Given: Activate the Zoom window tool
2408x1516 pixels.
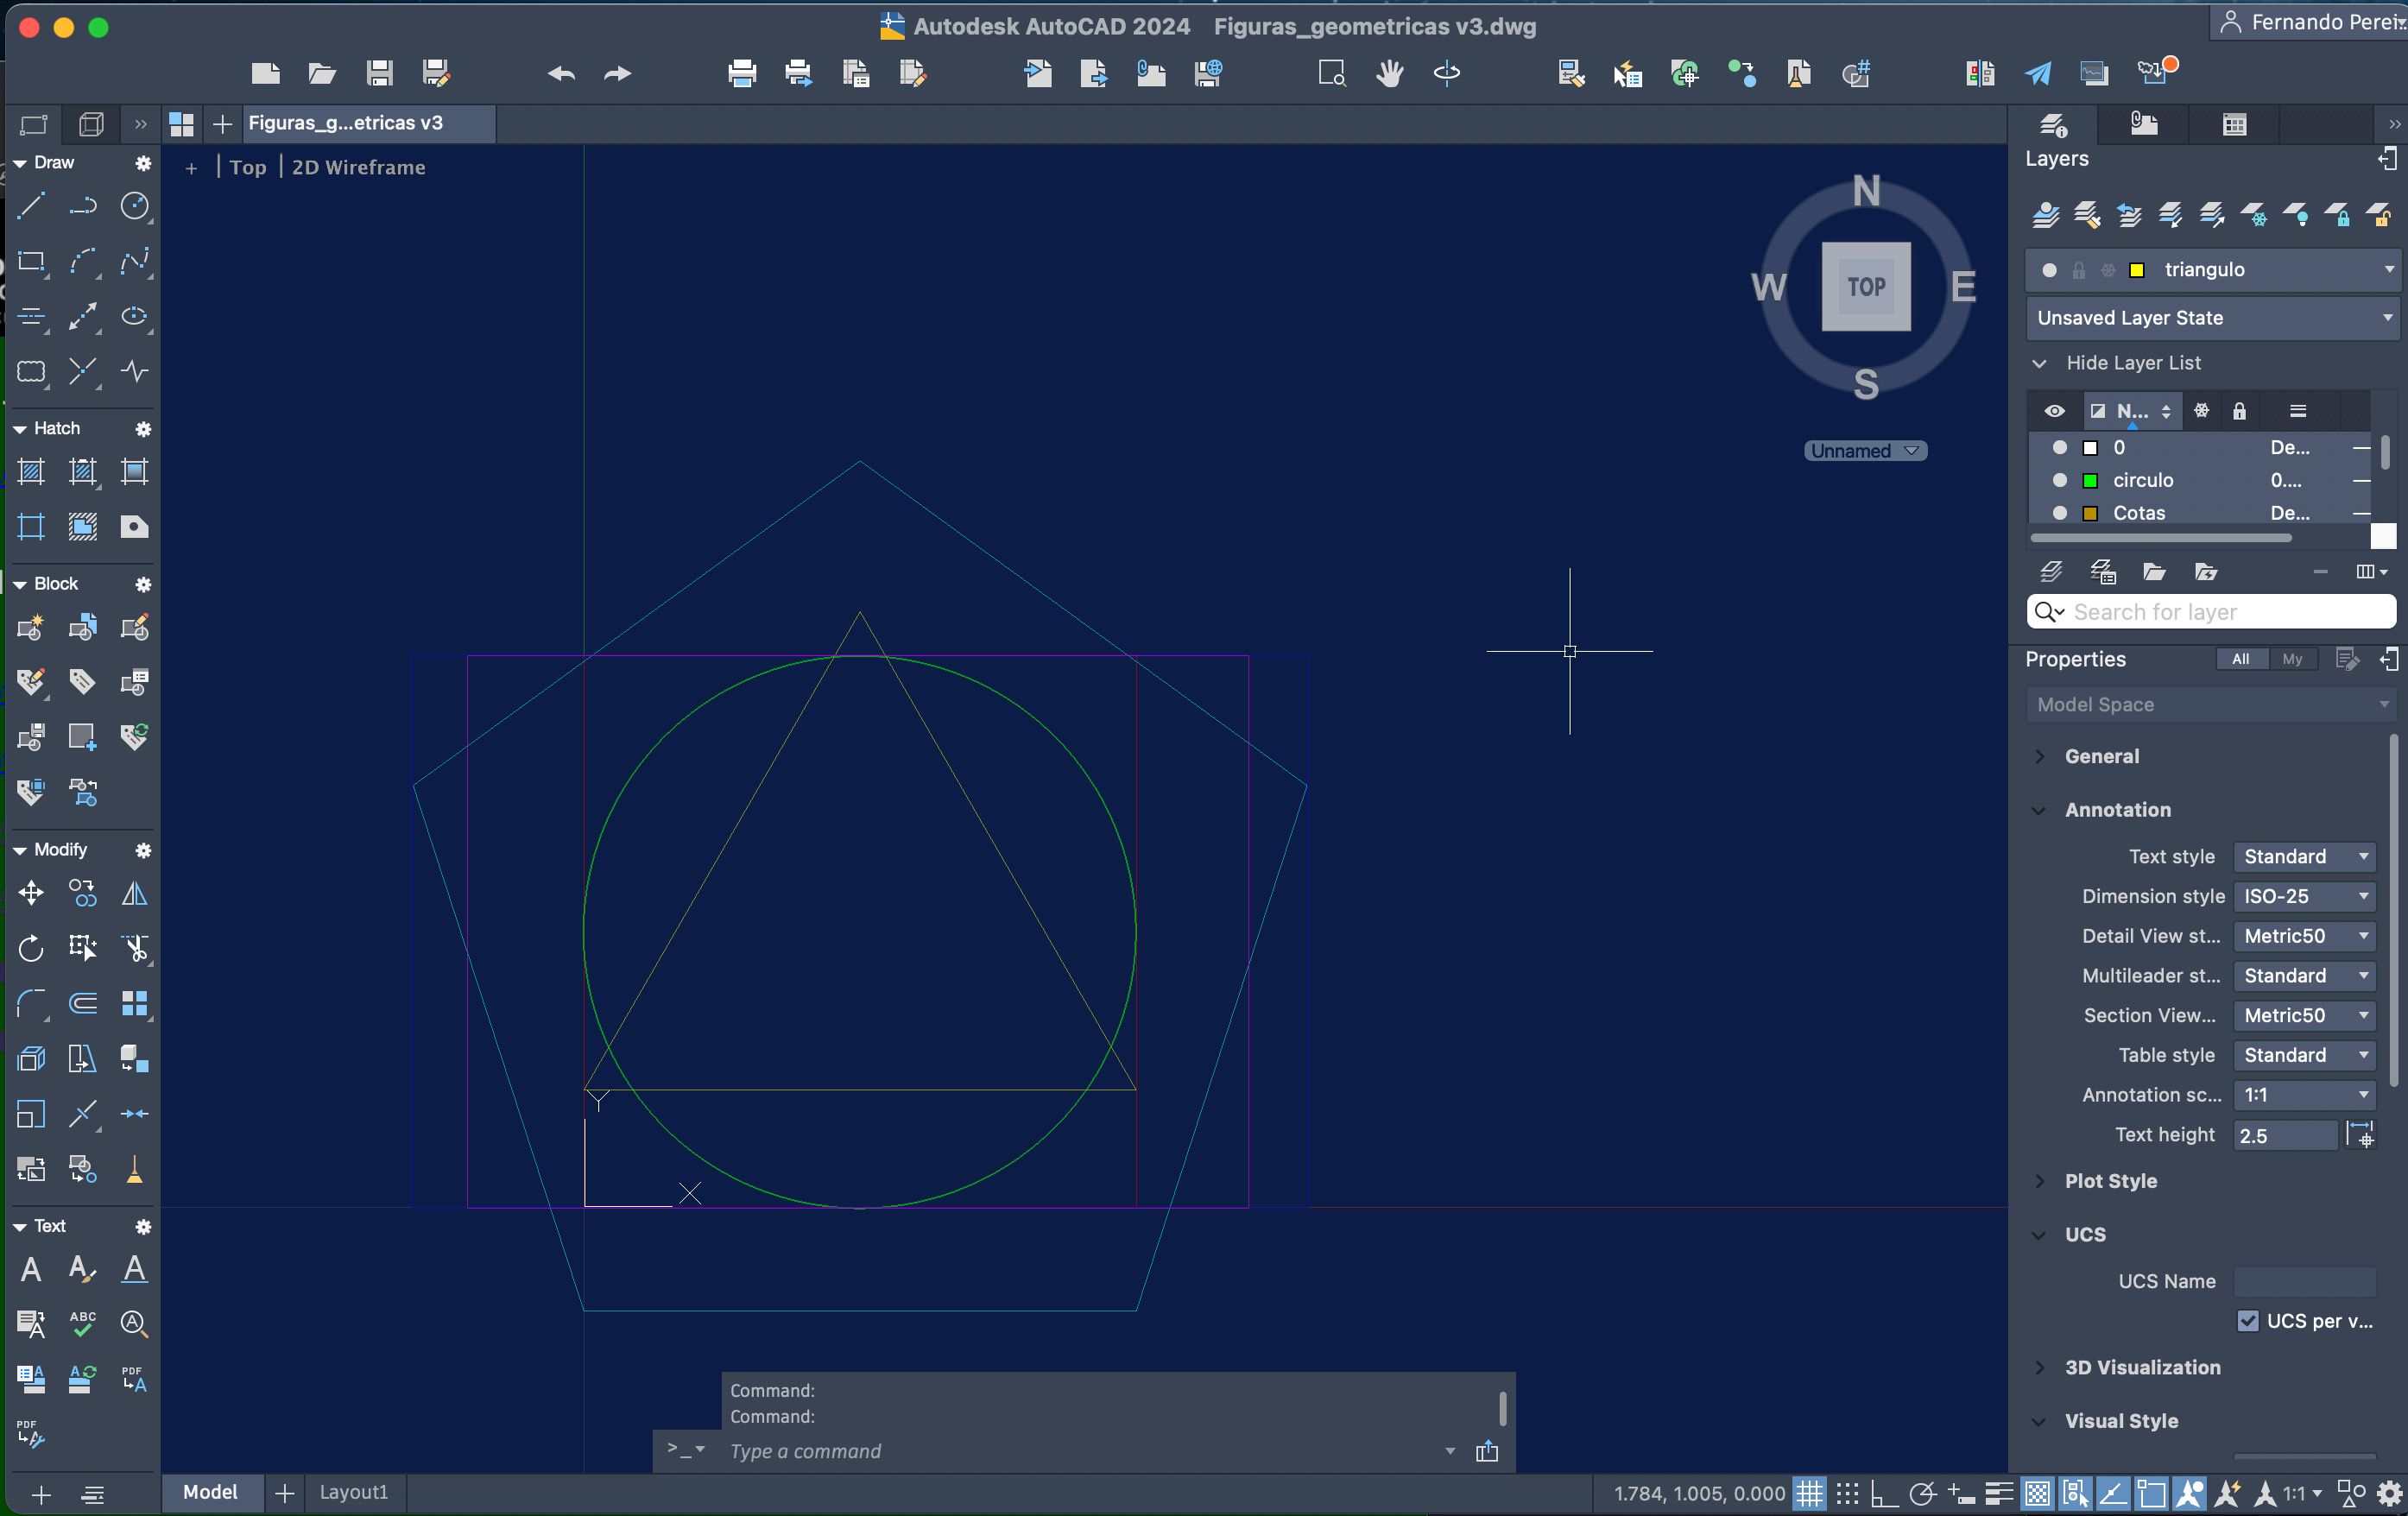Looking at the screenshot, I should tap(1332, 73).
